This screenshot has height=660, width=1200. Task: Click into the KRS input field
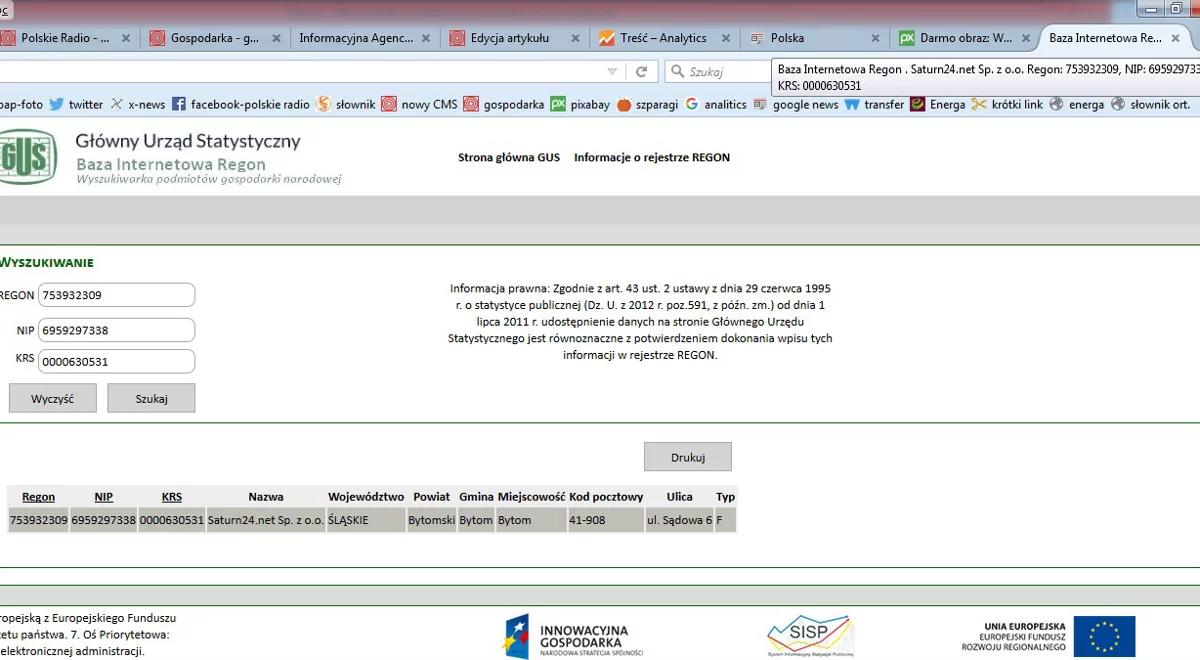click(x=116, y=361)
